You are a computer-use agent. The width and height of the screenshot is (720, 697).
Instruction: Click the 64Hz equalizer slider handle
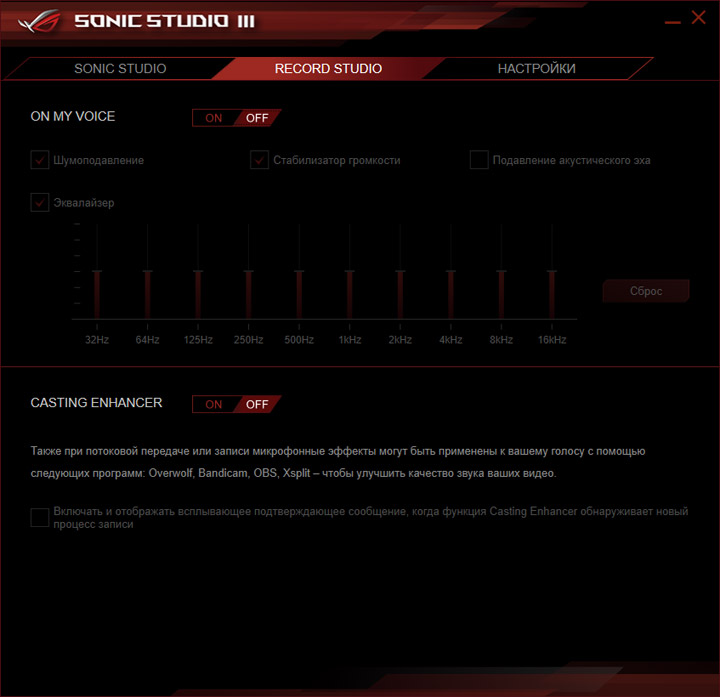pos(147,272)
